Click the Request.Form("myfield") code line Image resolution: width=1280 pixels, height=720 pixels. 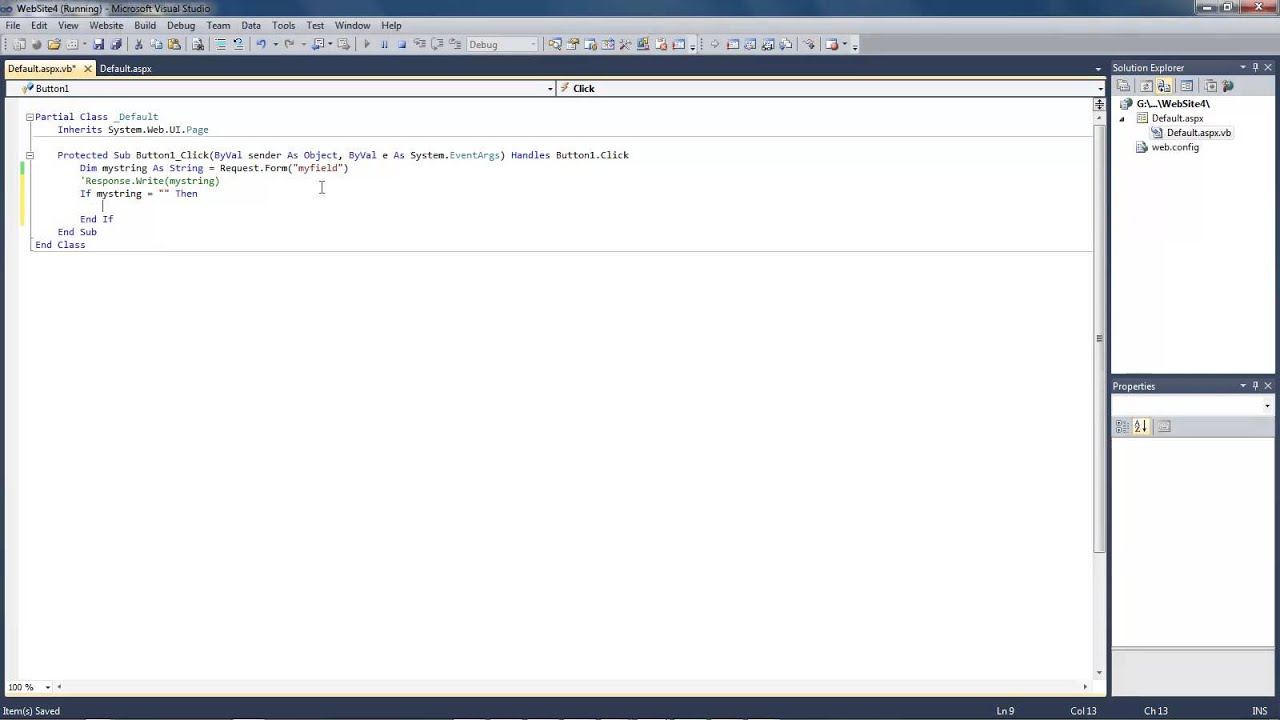(214, 168)
